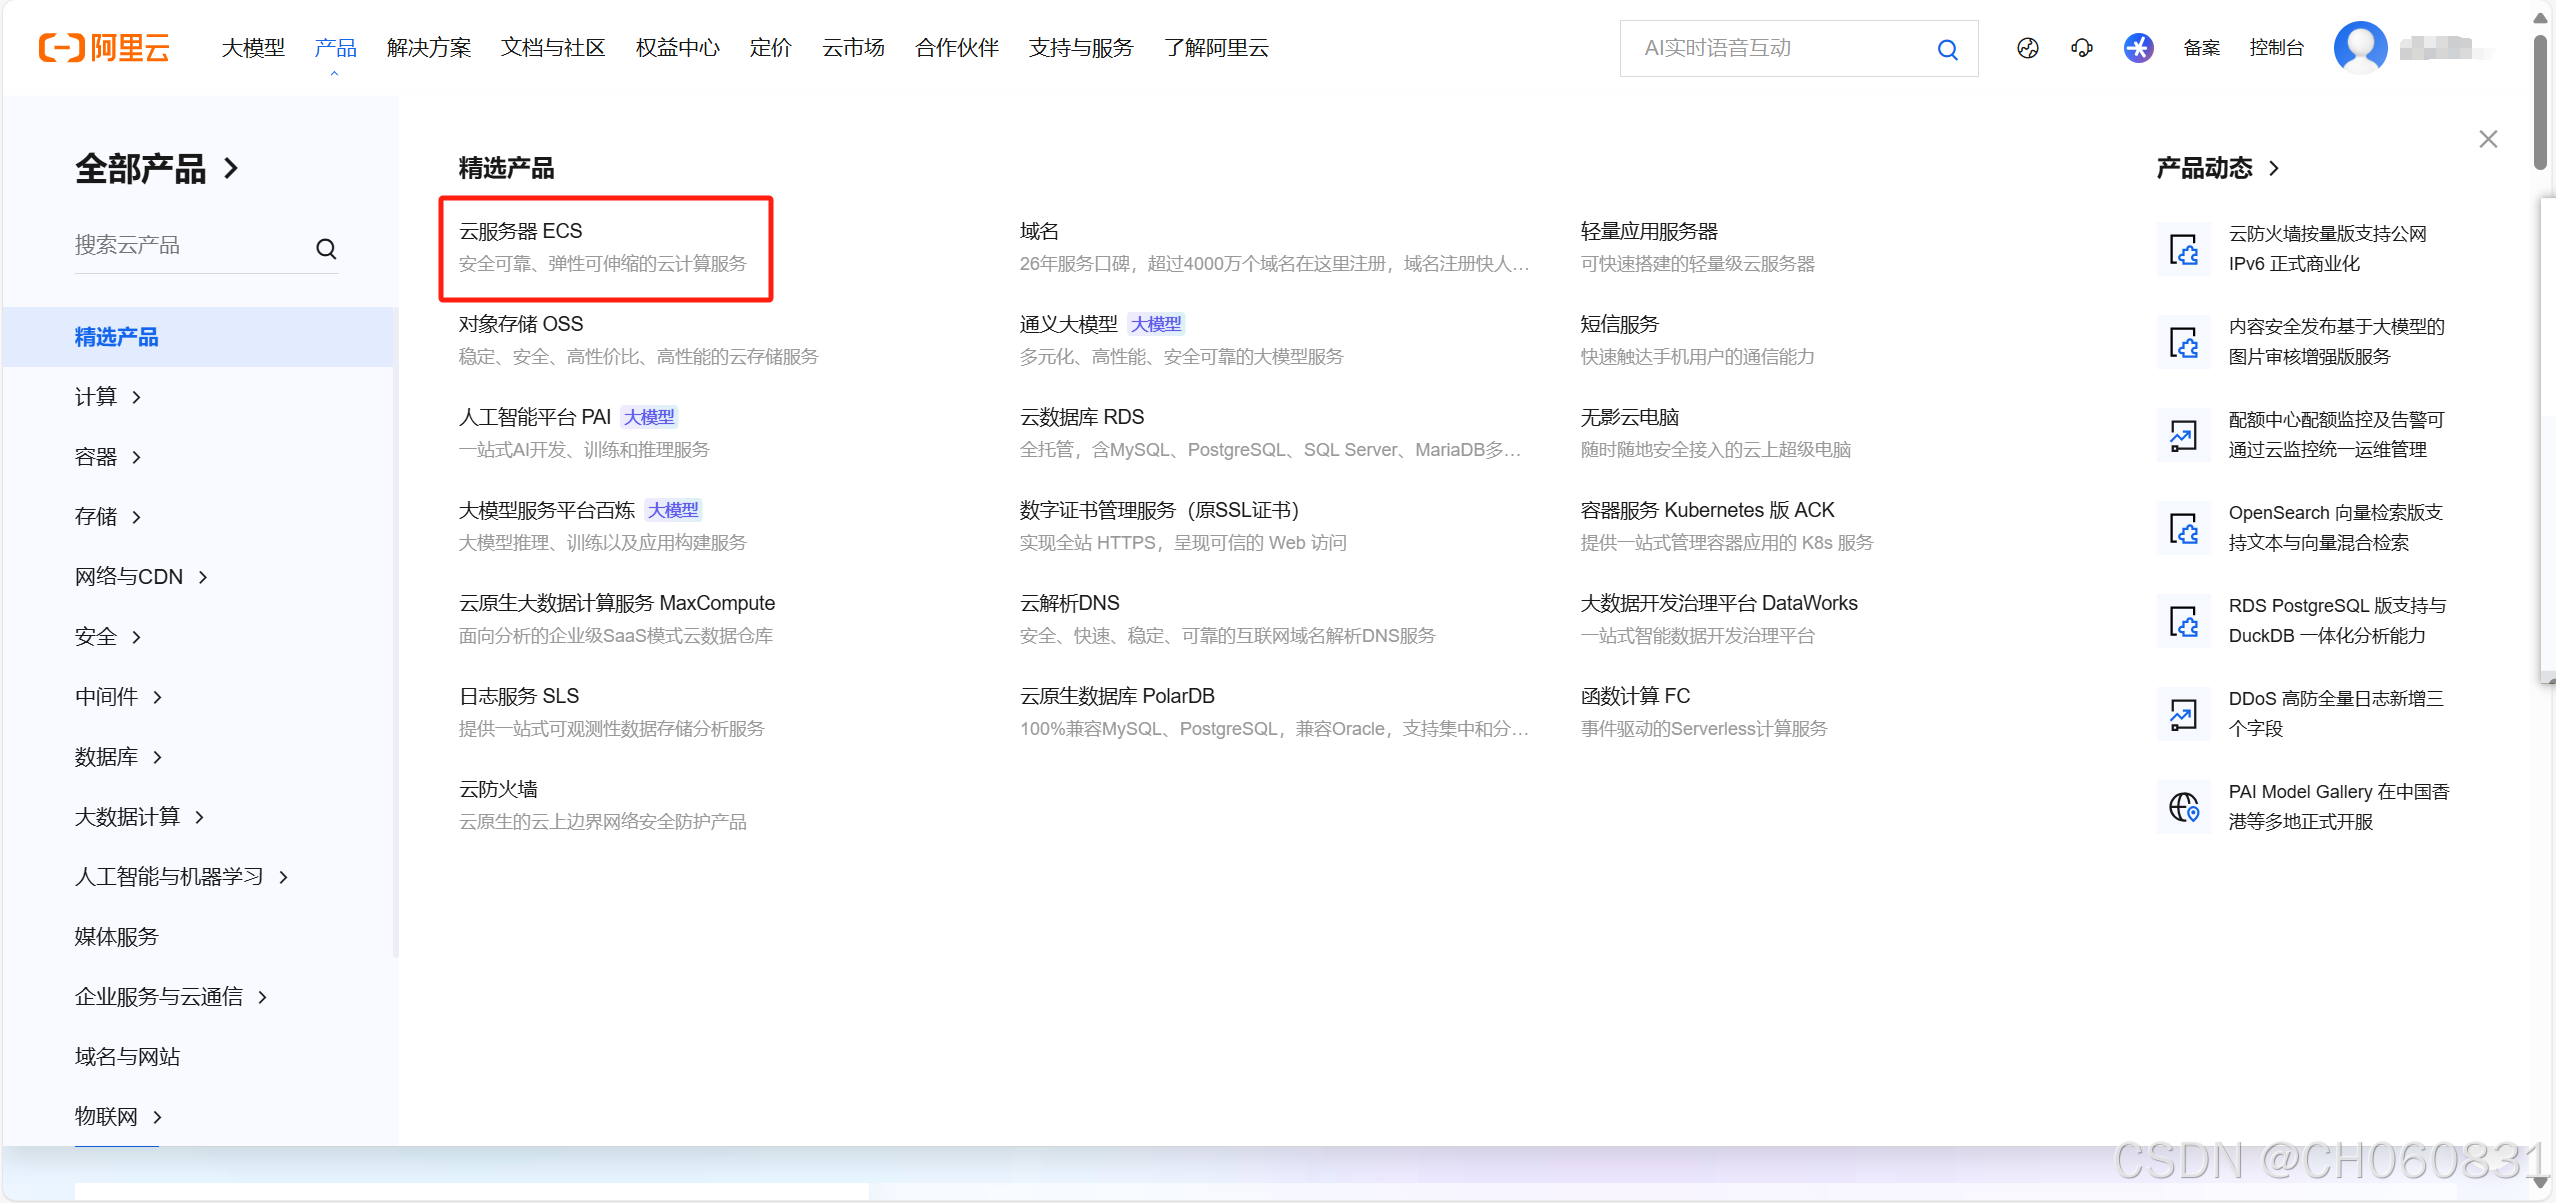Click the product search magnifier in sidebar
This screenshot has height=1203, width=2556.
326,248
